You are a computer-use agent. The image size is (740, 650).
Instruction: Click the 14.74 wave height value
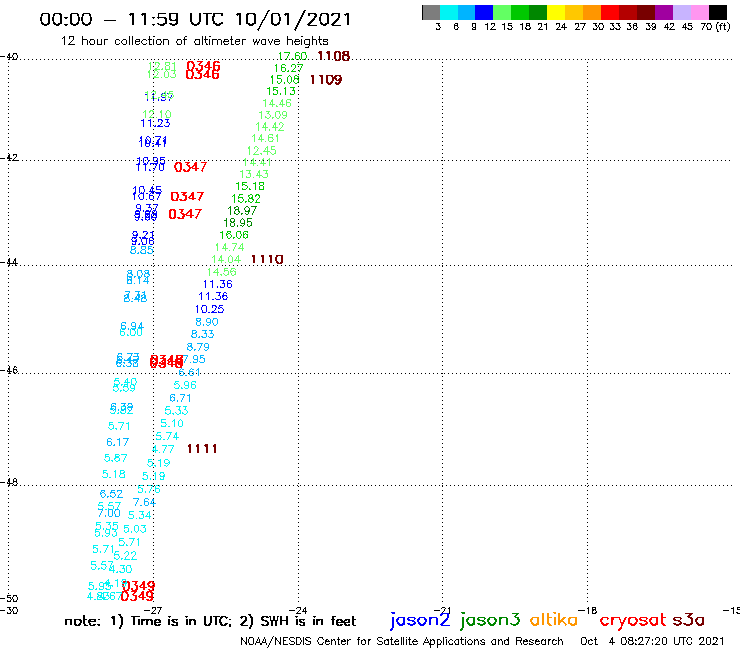click(x=229, y=247)
